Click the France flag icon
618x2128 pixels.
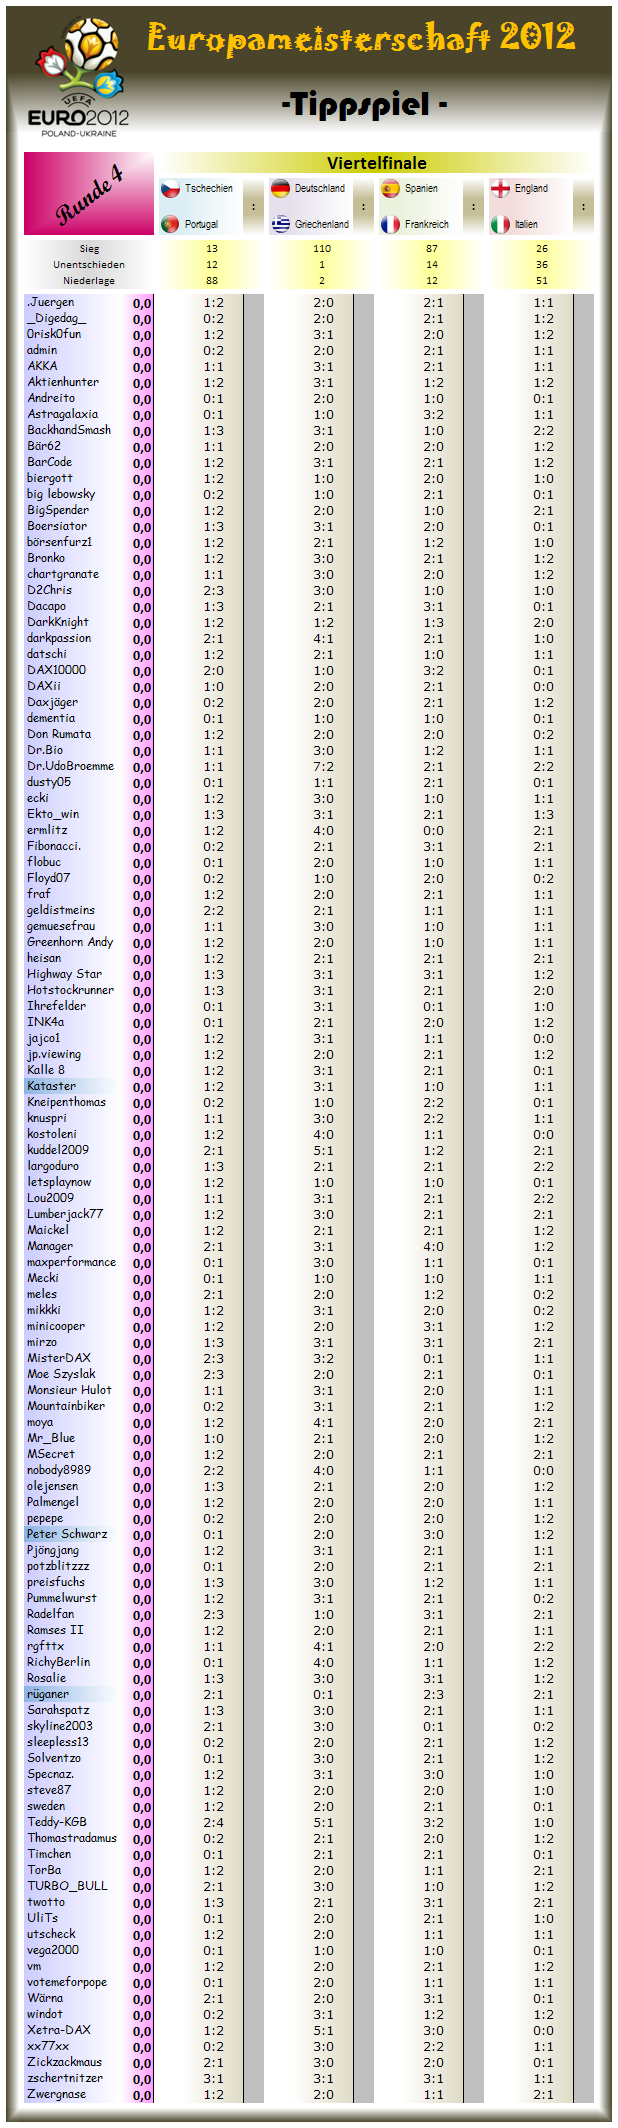click(390, 225)
